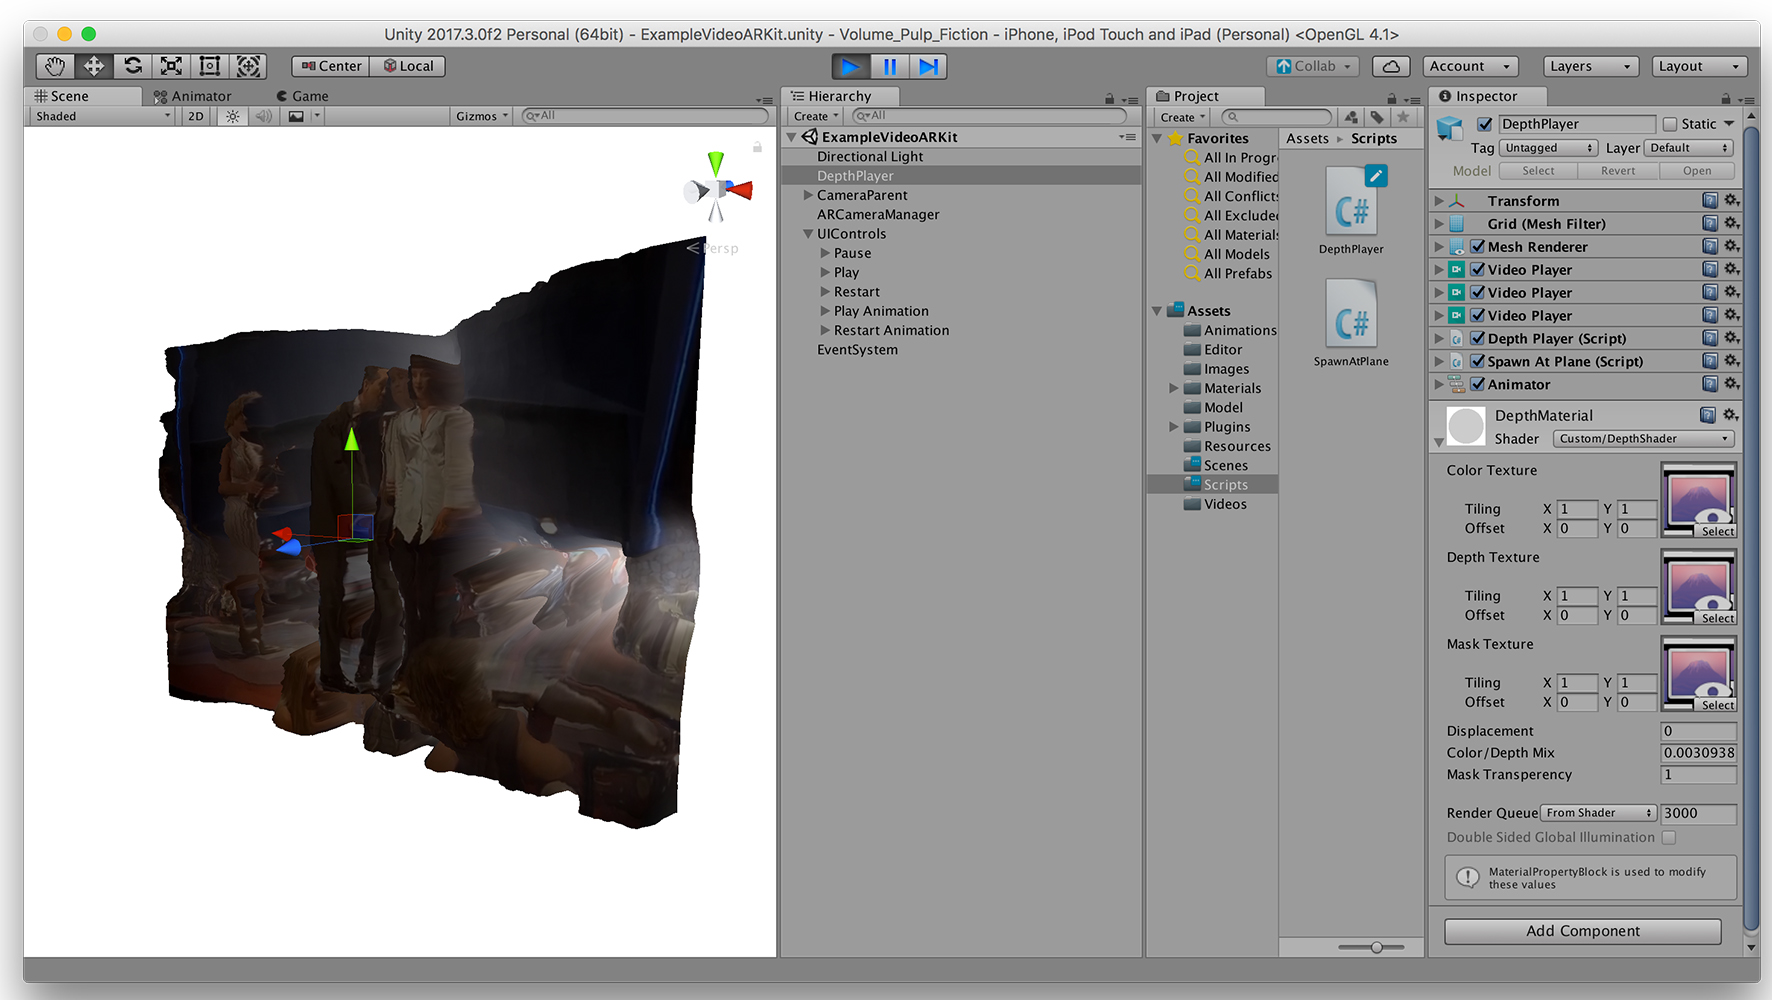
Task: Select the Hand tool in toolbar
Action: pos(55,66)
